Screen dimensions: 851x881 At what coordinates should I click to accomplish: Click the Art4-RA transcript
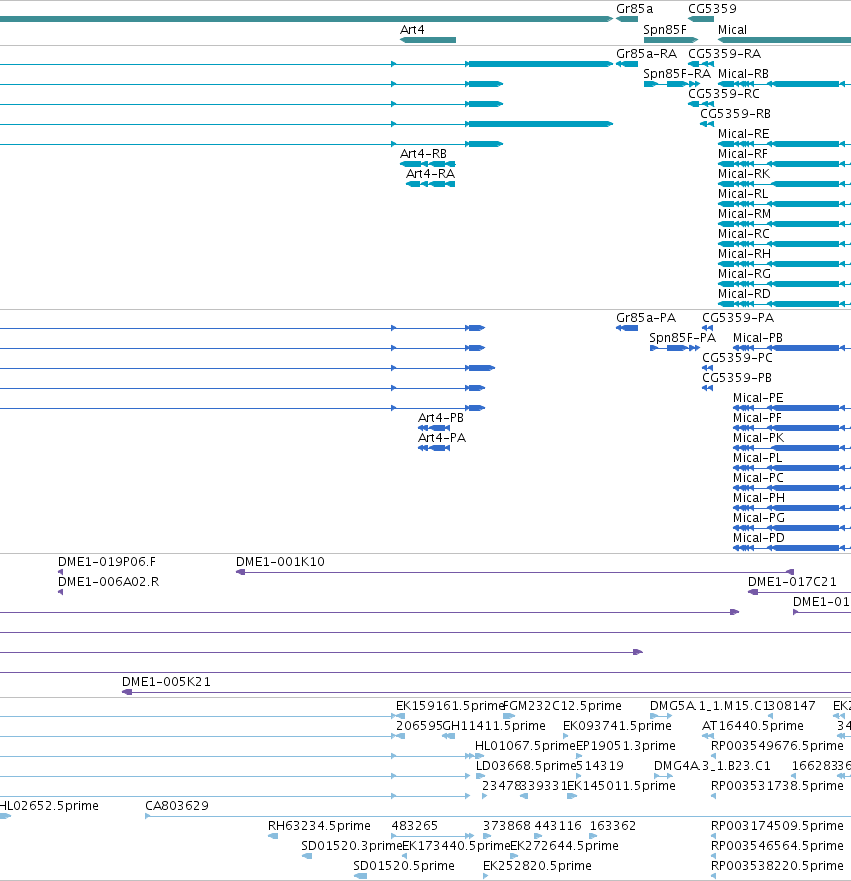pos(430,184)
